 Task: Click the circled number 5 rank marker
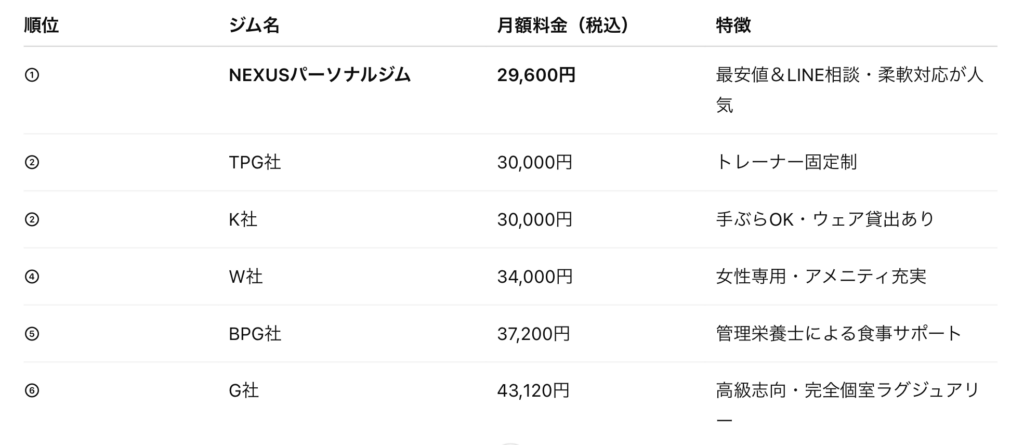pos(31,333)
